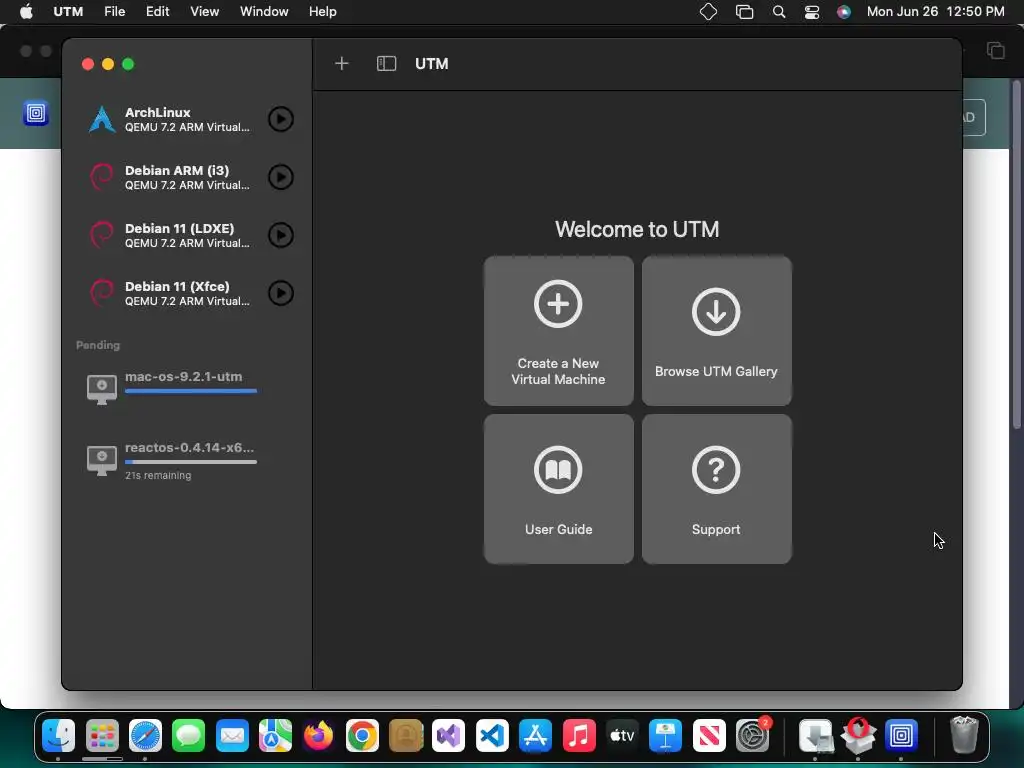Select the ArchLinux list entry name
The image size is (1024, 768).
pos(157,112)
